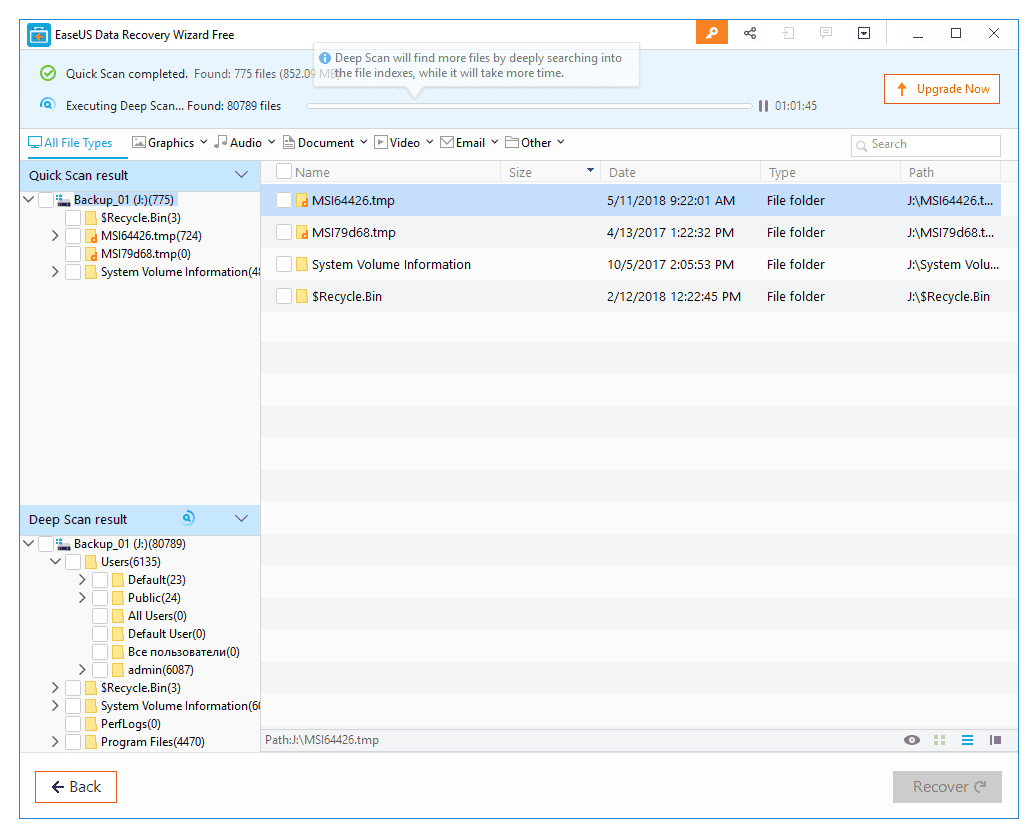This screenshot has width=1032, height=835.
Task: Collapse the Quick Scan result panel
Action: pos(242,175)
